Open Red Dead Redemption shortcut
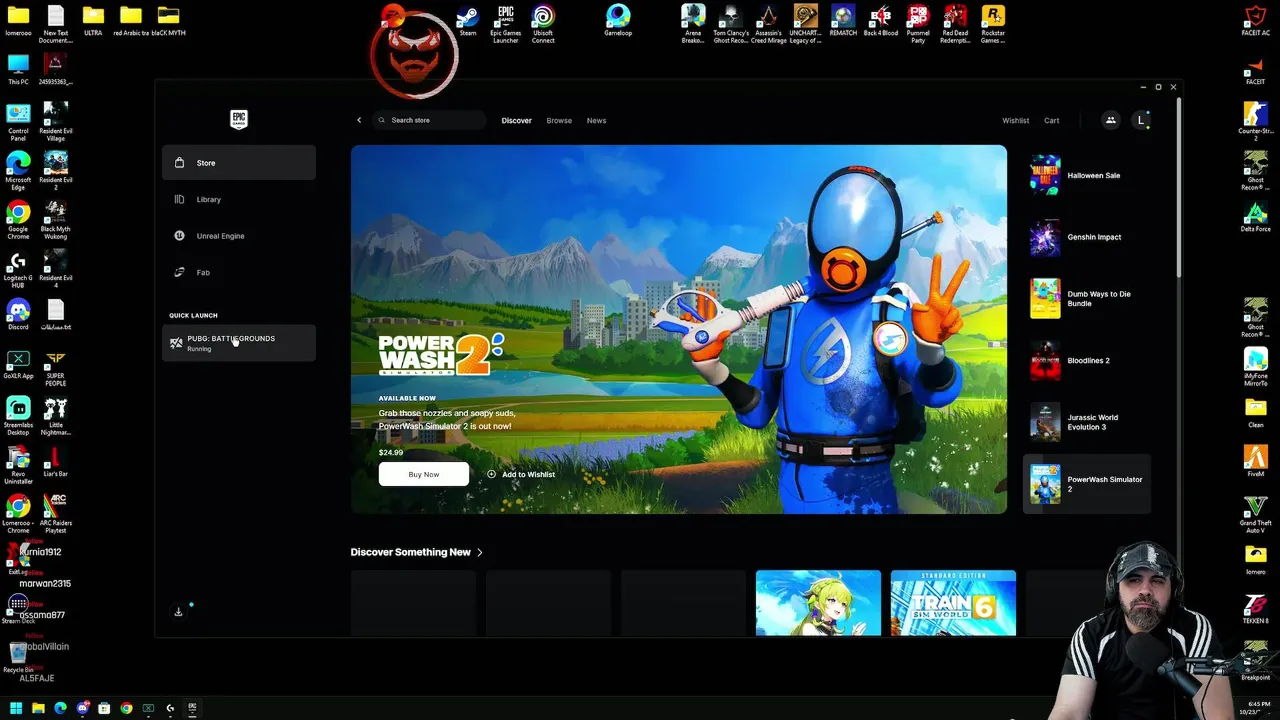The image size is (1280, 720). coord(955,24)
